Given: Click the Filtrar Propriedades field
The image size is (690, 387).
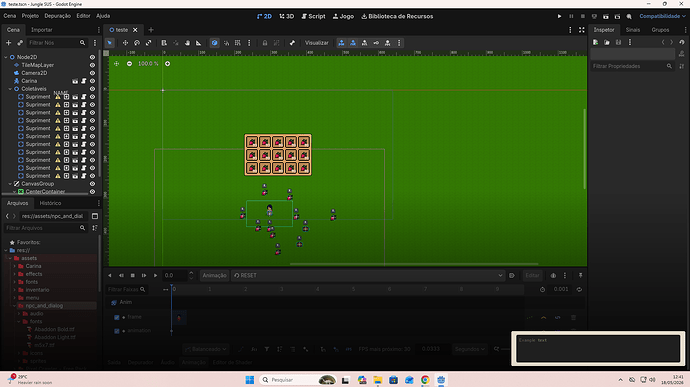Looking at the screenshot, I should pyautogui.click(x=631, y=66).
